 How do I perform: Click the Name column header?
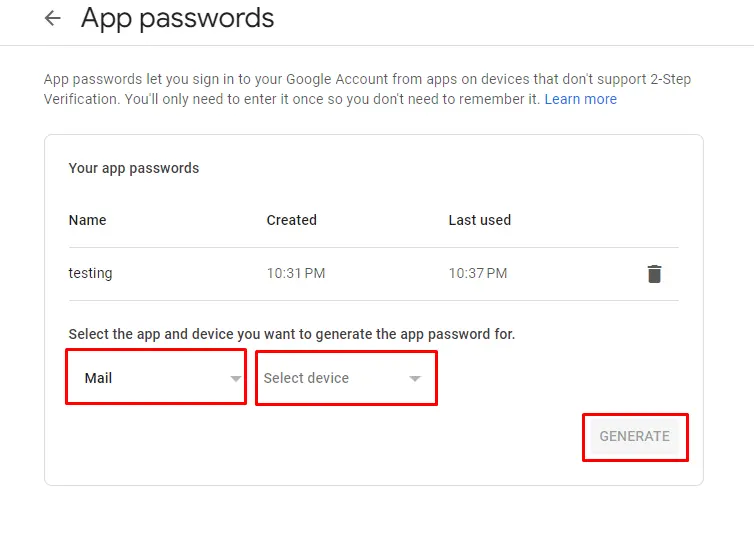[x=87, y=220]
